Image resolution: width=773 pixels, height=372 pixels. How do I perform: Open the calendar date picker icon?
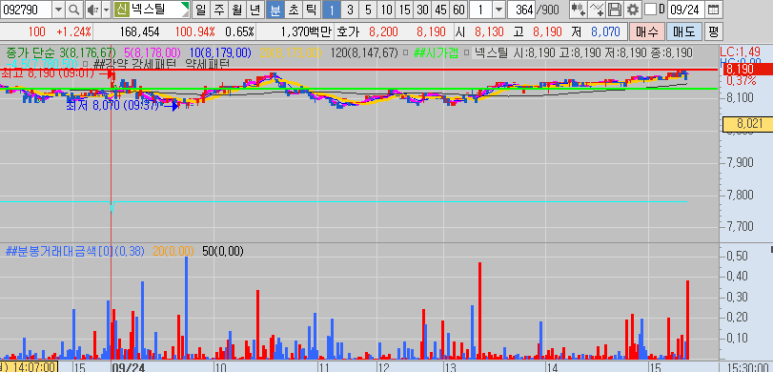tap(712, 9)
